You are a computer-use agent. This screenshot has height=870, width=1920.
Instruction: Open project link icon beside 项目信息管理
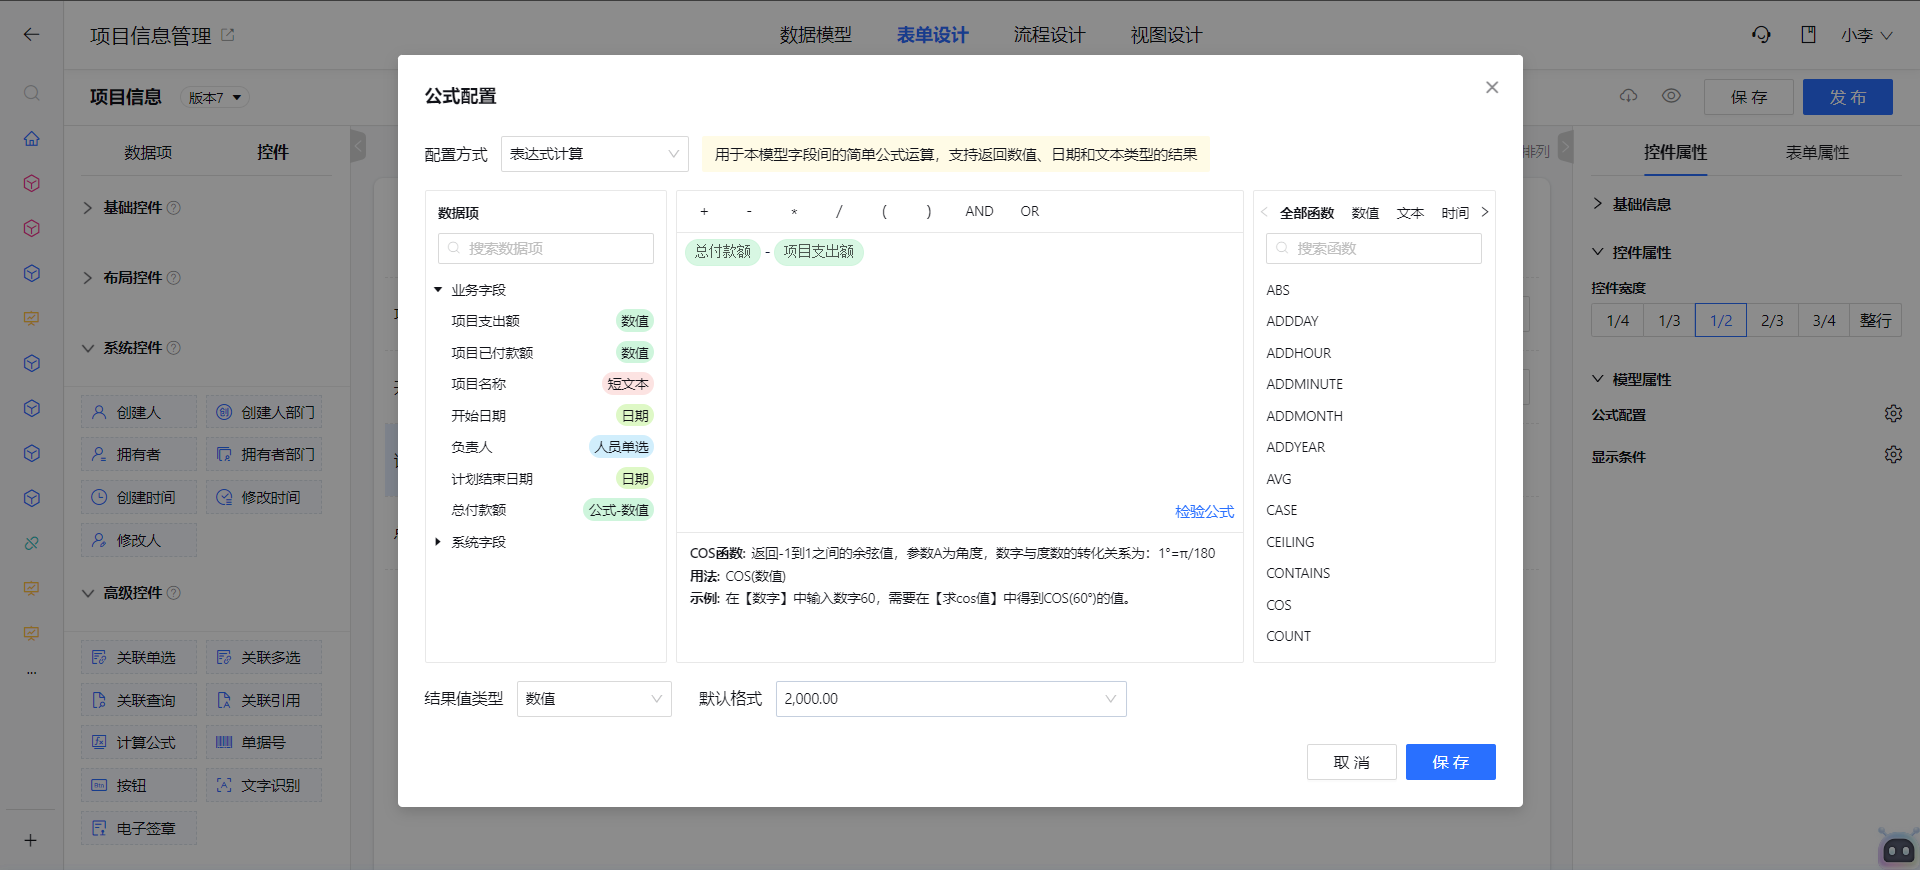click(x=227, y=35)
